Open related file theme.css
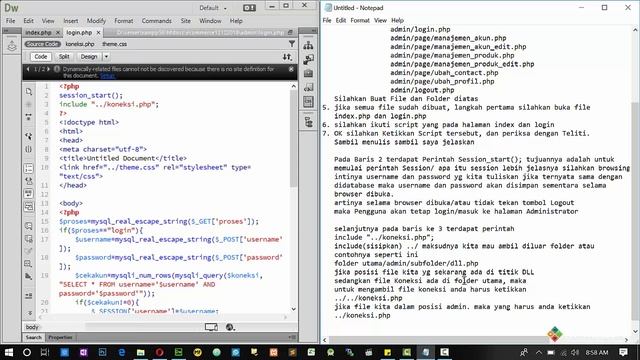Screen dimensions: 640x360 point(114,44)
